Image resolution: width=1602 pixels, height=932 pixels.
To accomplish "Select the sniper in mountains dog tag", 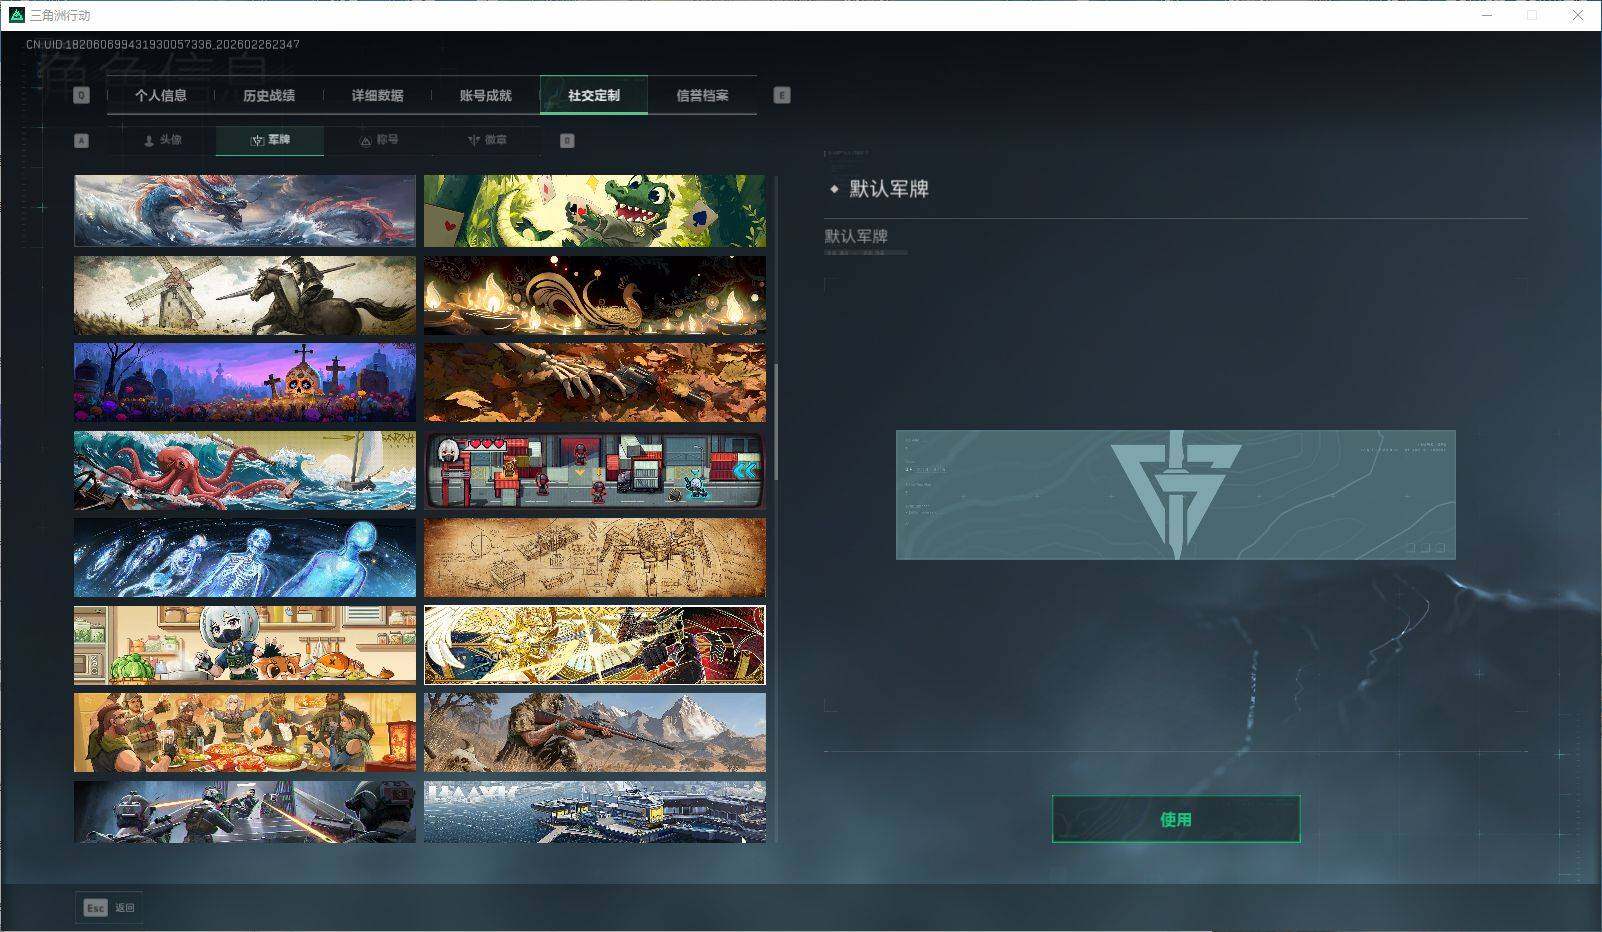I will point(595,733).
